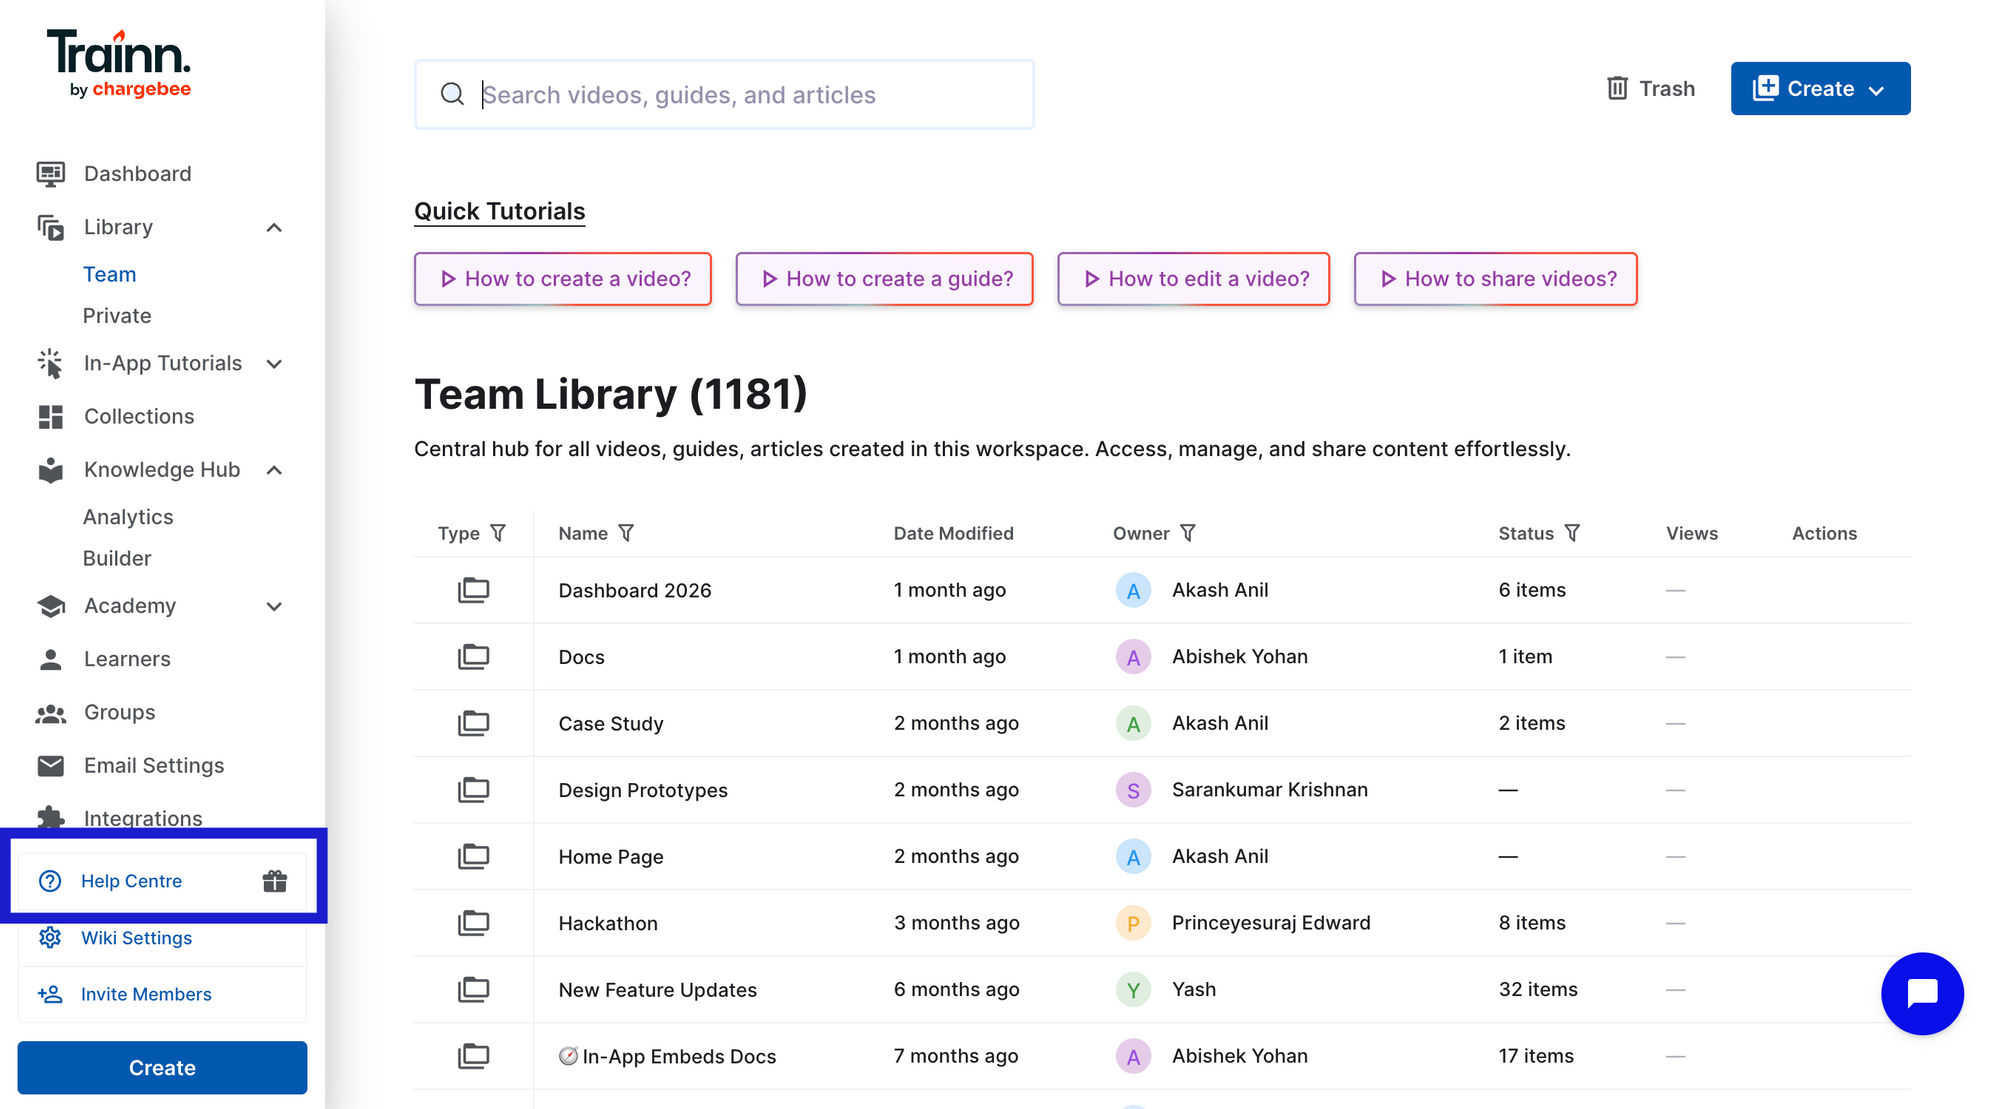Click the Academy graduation cap icon
Viewport: 2000px width, 1109px height.
coord(51,606)
